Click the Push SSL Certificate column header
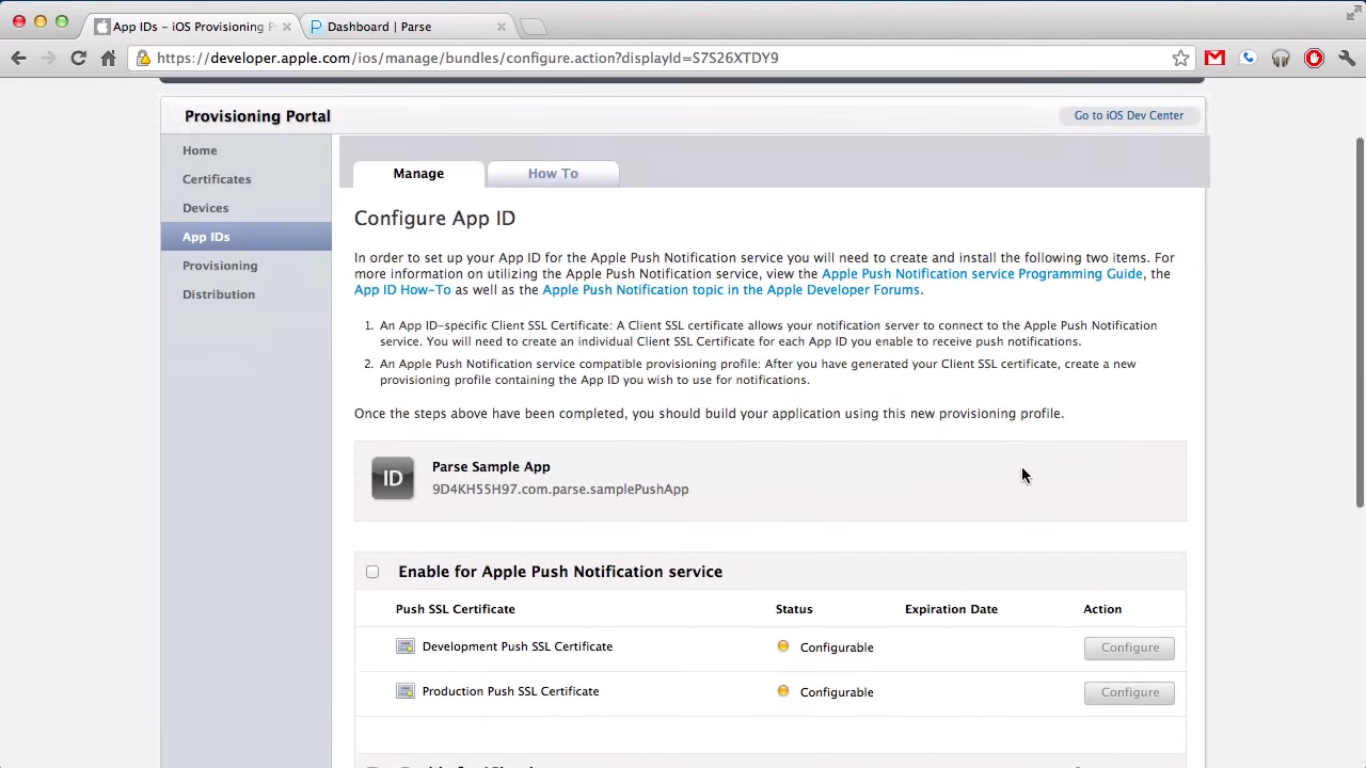Viewport: 1366px width, 768px height. 455,609
